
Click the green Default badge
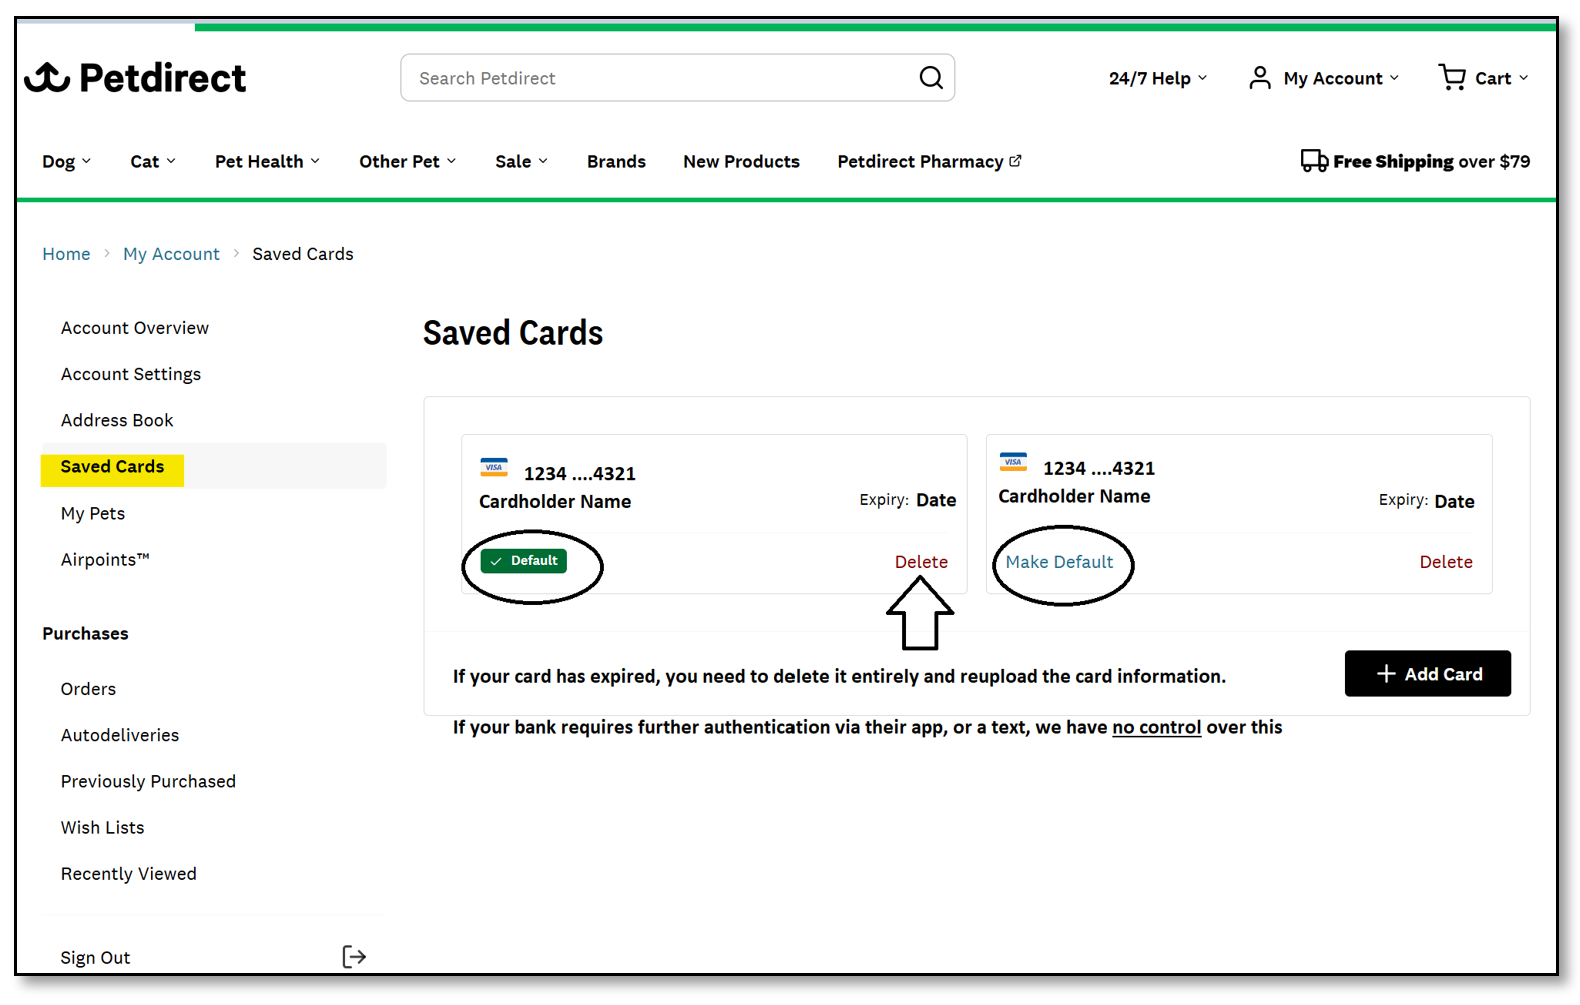524,561
